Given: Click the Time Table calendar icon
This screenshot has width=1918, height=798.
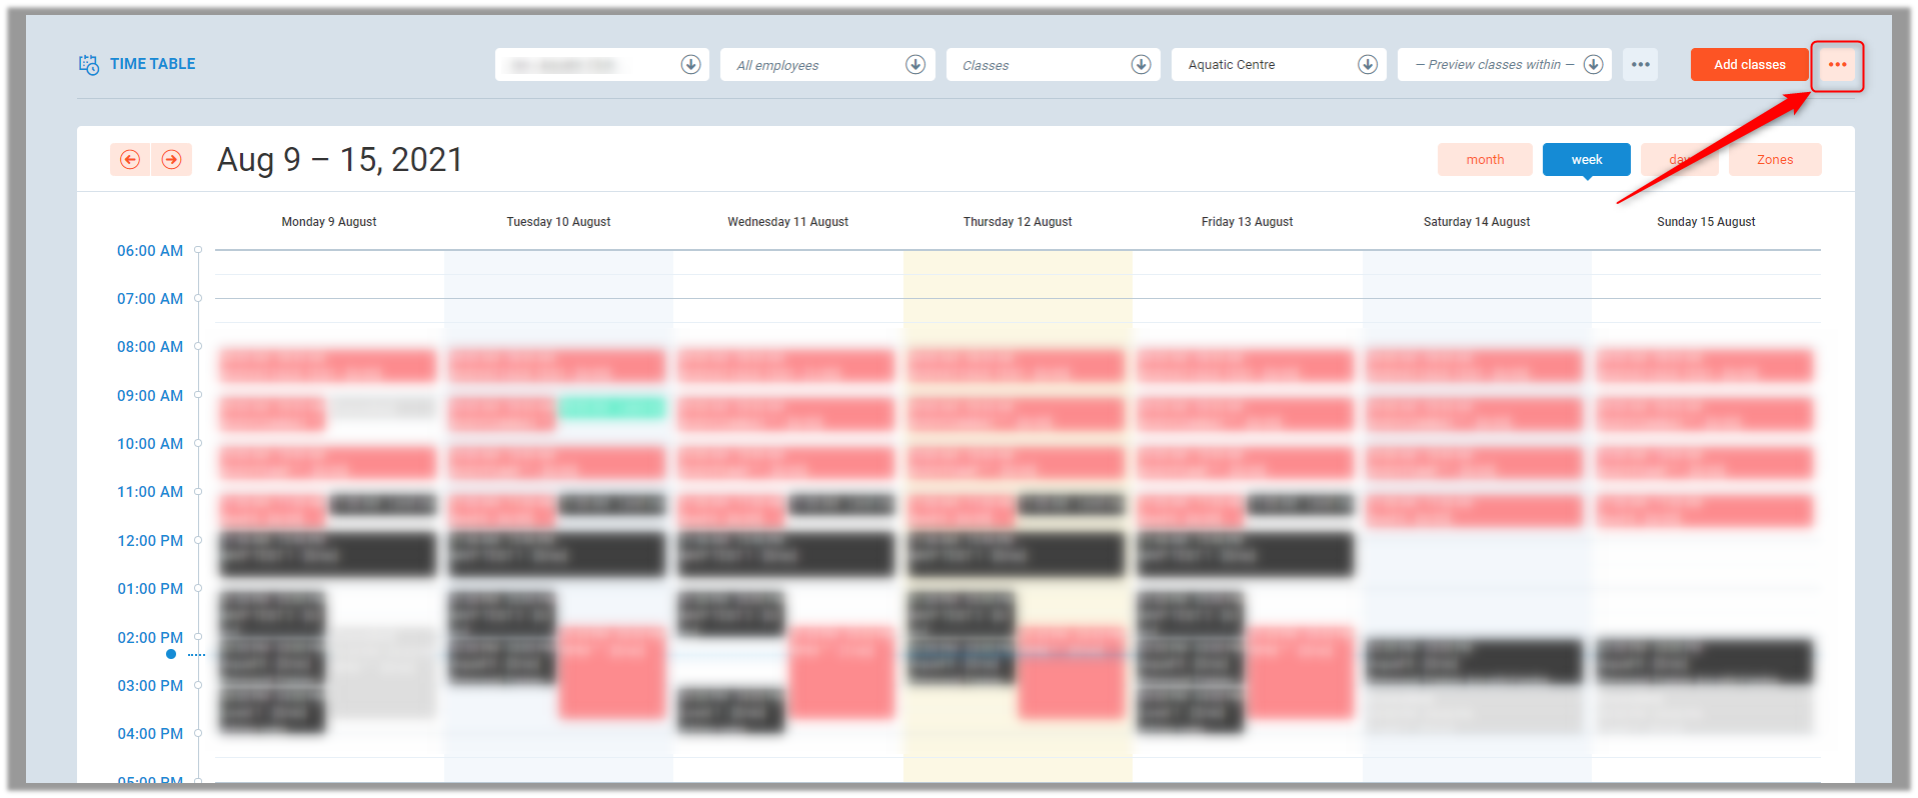Looking at the screenshot, I should [x=89, y=65].
